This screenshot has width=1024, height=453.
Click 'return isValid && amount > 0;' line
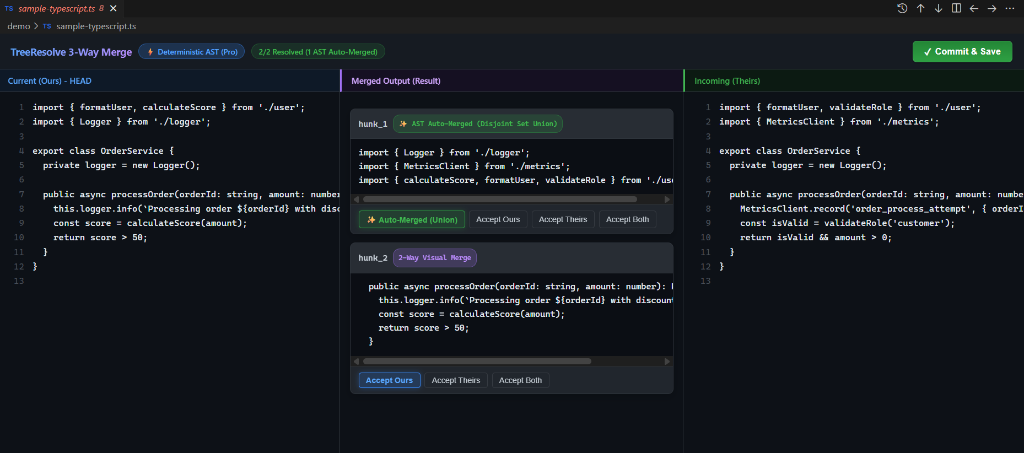[x=816, y=237]
